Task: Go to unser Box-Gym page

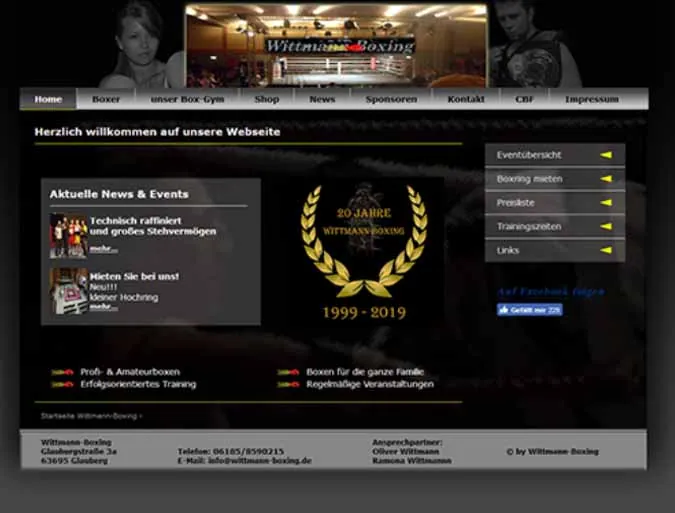Action: pyautogui.click(x=187, y=99)
